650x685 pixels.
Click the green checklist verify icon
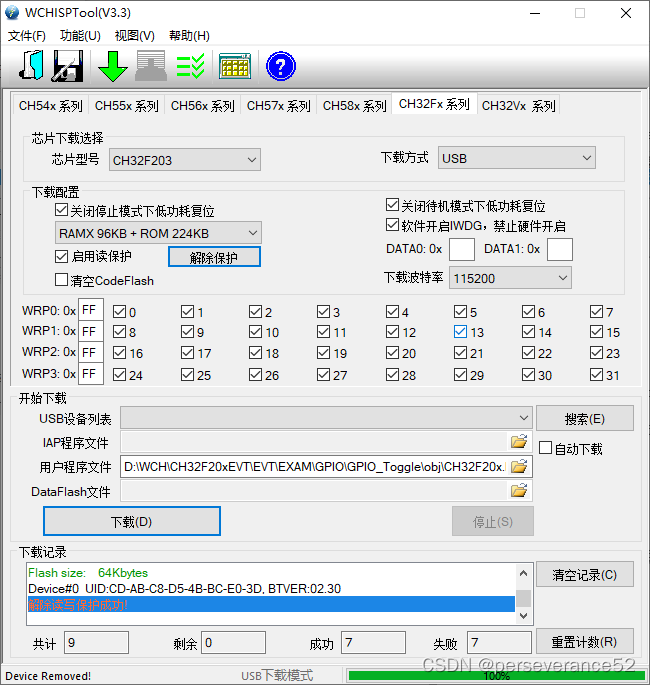click(x=190, y=66)
